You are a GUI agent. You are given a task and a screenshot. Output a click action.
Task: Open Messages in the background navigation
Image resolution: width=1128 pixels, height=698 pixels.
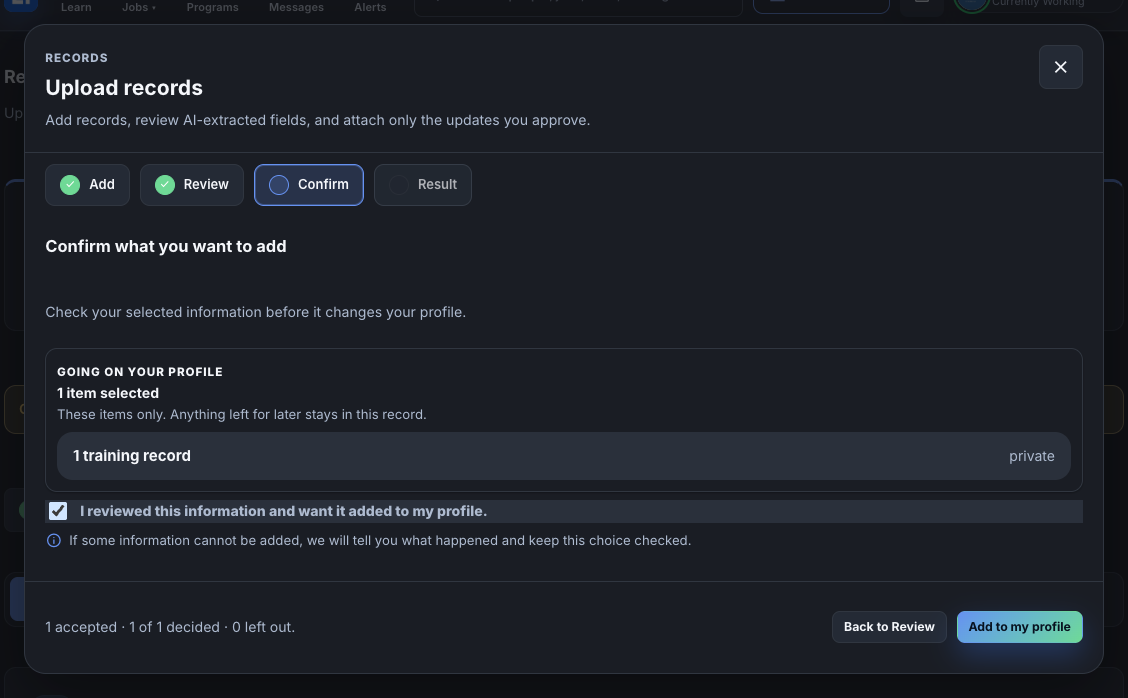pos(296,7)
